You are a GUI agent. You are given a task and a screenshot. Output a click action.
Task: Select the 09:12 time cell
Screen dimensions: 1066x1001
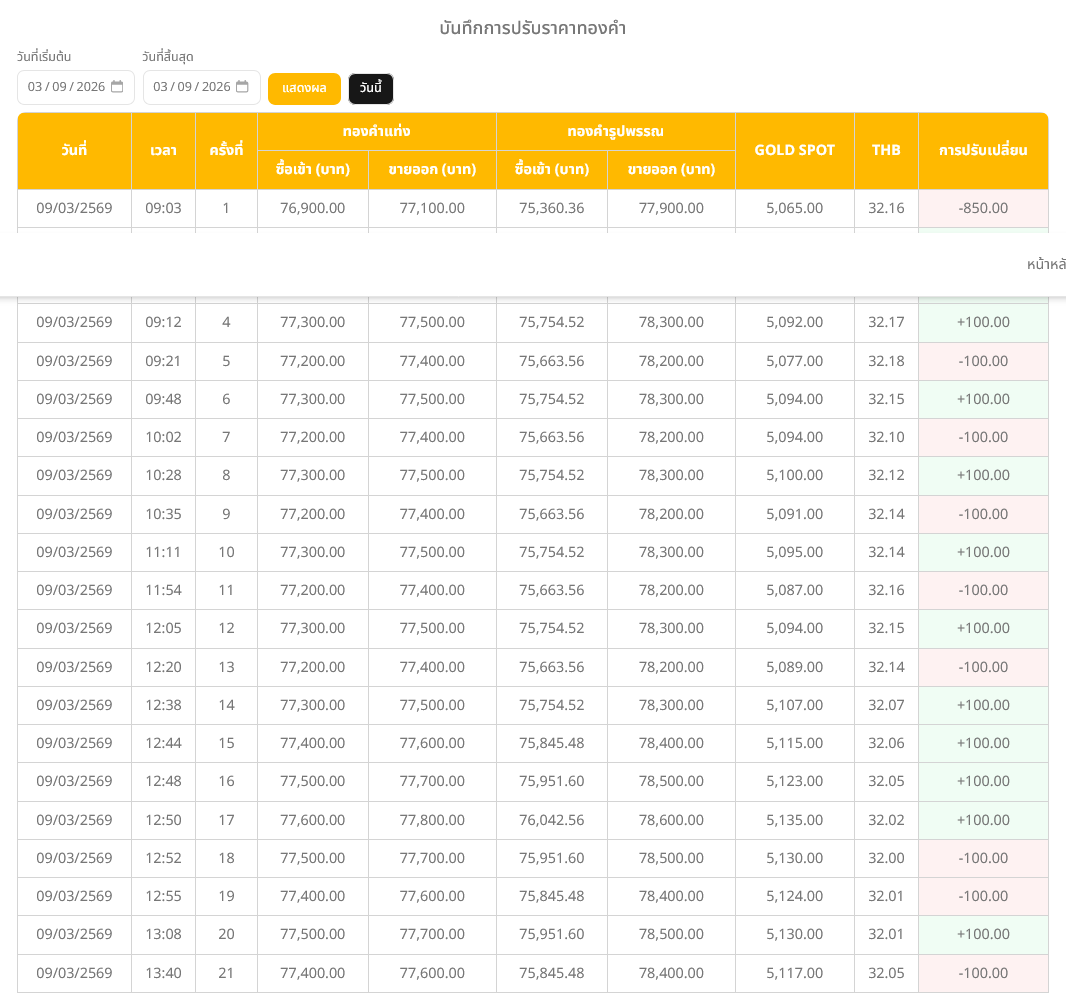point(163,322)
